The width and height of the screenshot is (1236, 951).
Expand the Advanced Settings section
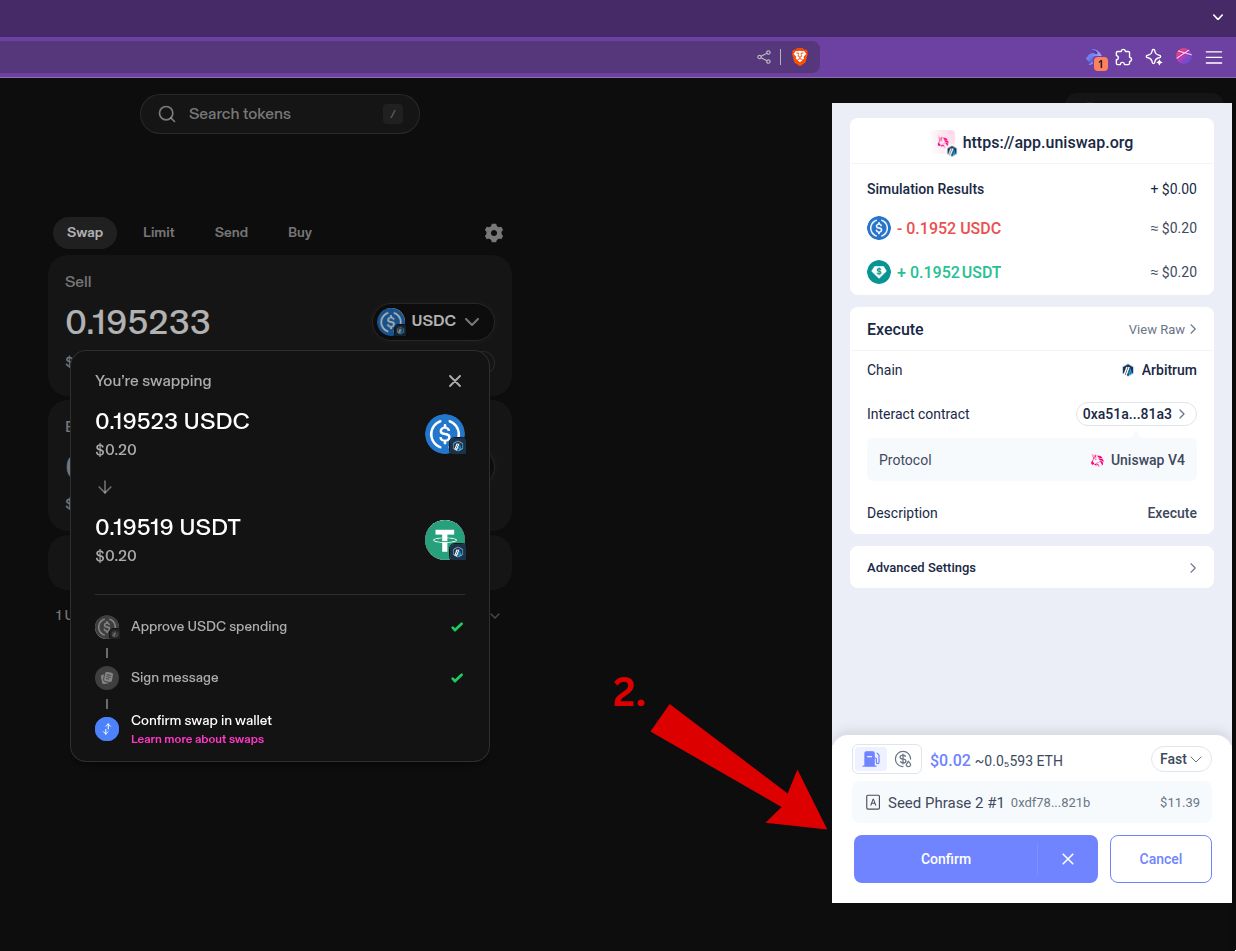point(1031,567)
